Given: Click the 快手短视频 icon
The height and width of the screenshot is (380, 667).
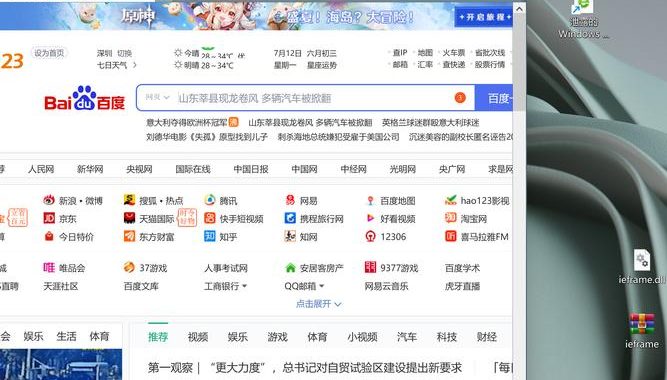Looking at the screenshot, I should [x=210, y=218].
